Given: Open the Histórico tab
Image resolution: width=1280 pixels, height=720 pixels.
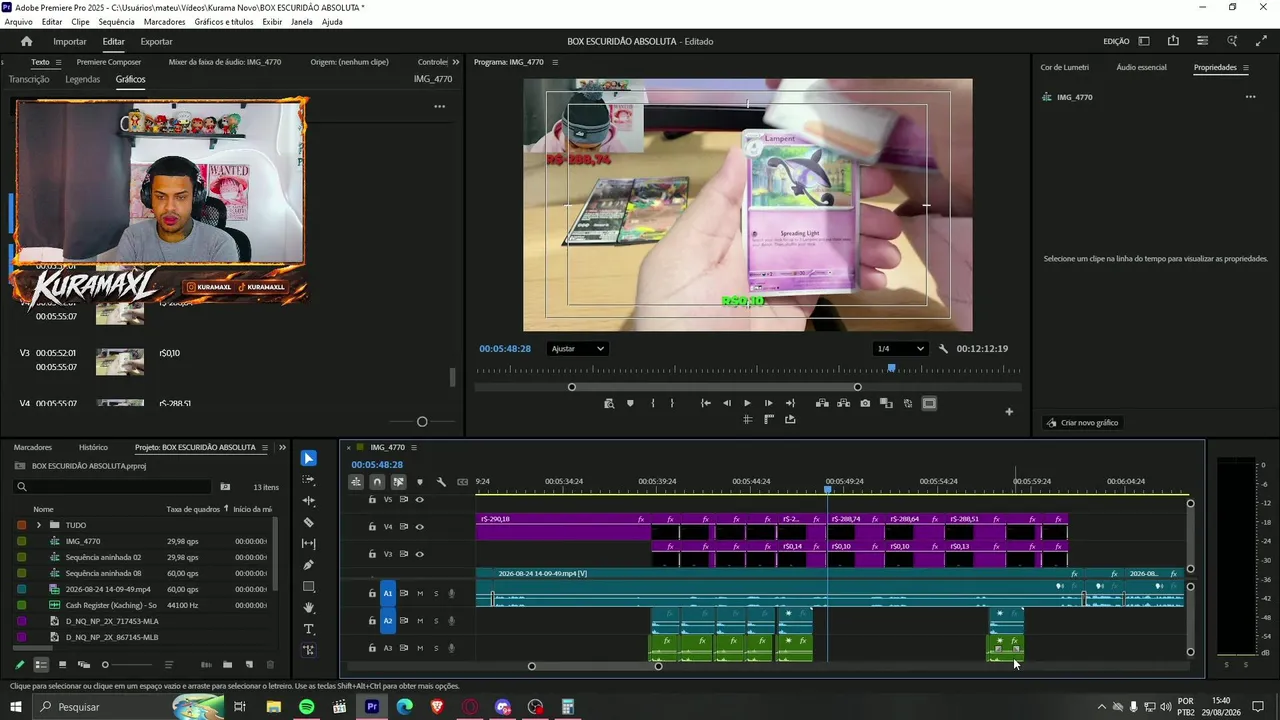Looking at the screenshot, I should coord(93,447).
